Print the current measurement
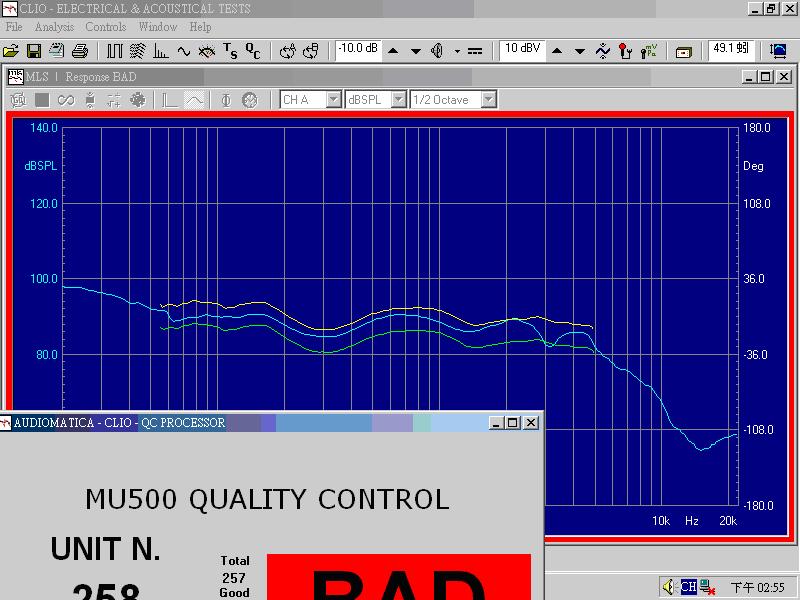800x600 pixels. [80, 51]
